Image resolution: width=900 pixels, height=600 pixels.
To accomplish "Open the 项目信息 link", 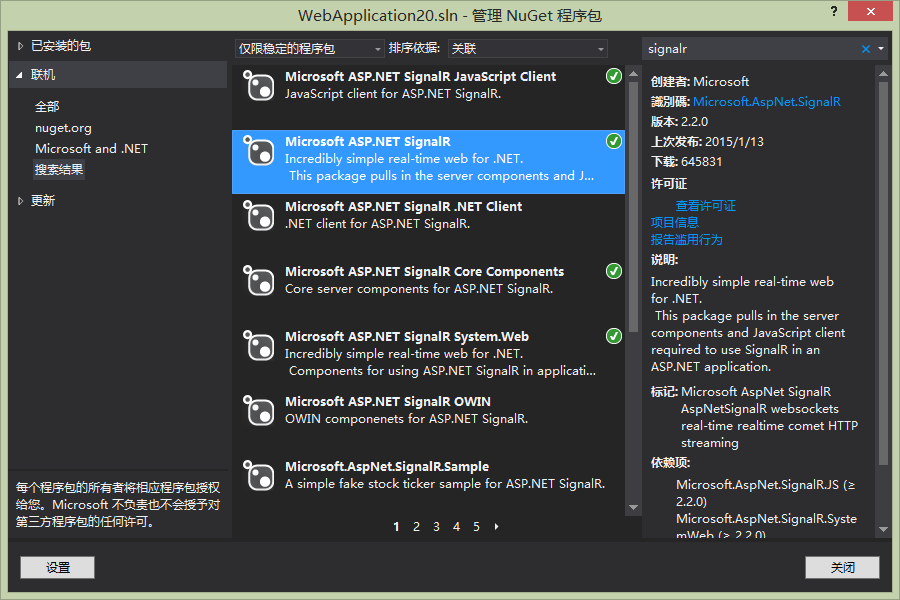I will click(x=674, y=222).
